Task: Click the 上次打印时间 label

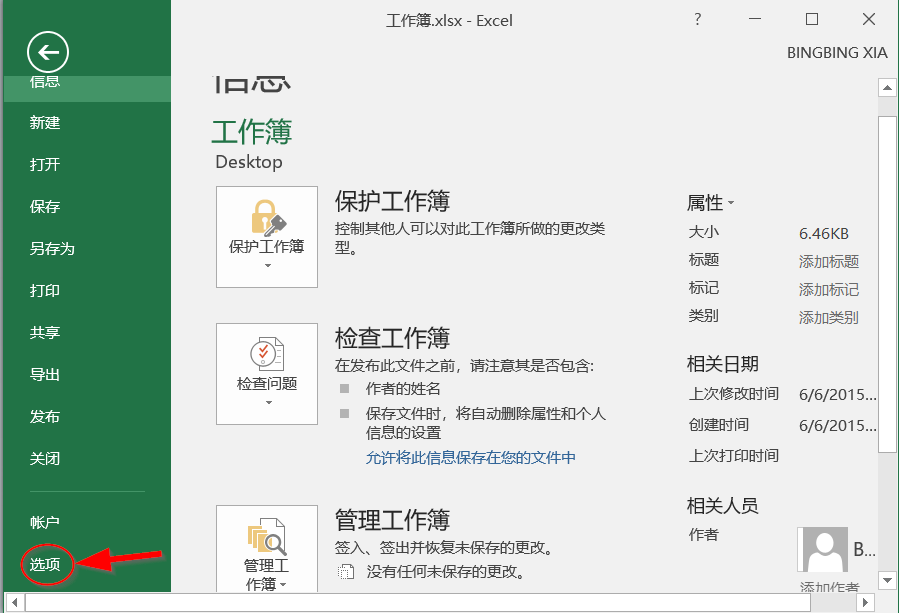Action: pyautogui.click(x=733, y=456)
